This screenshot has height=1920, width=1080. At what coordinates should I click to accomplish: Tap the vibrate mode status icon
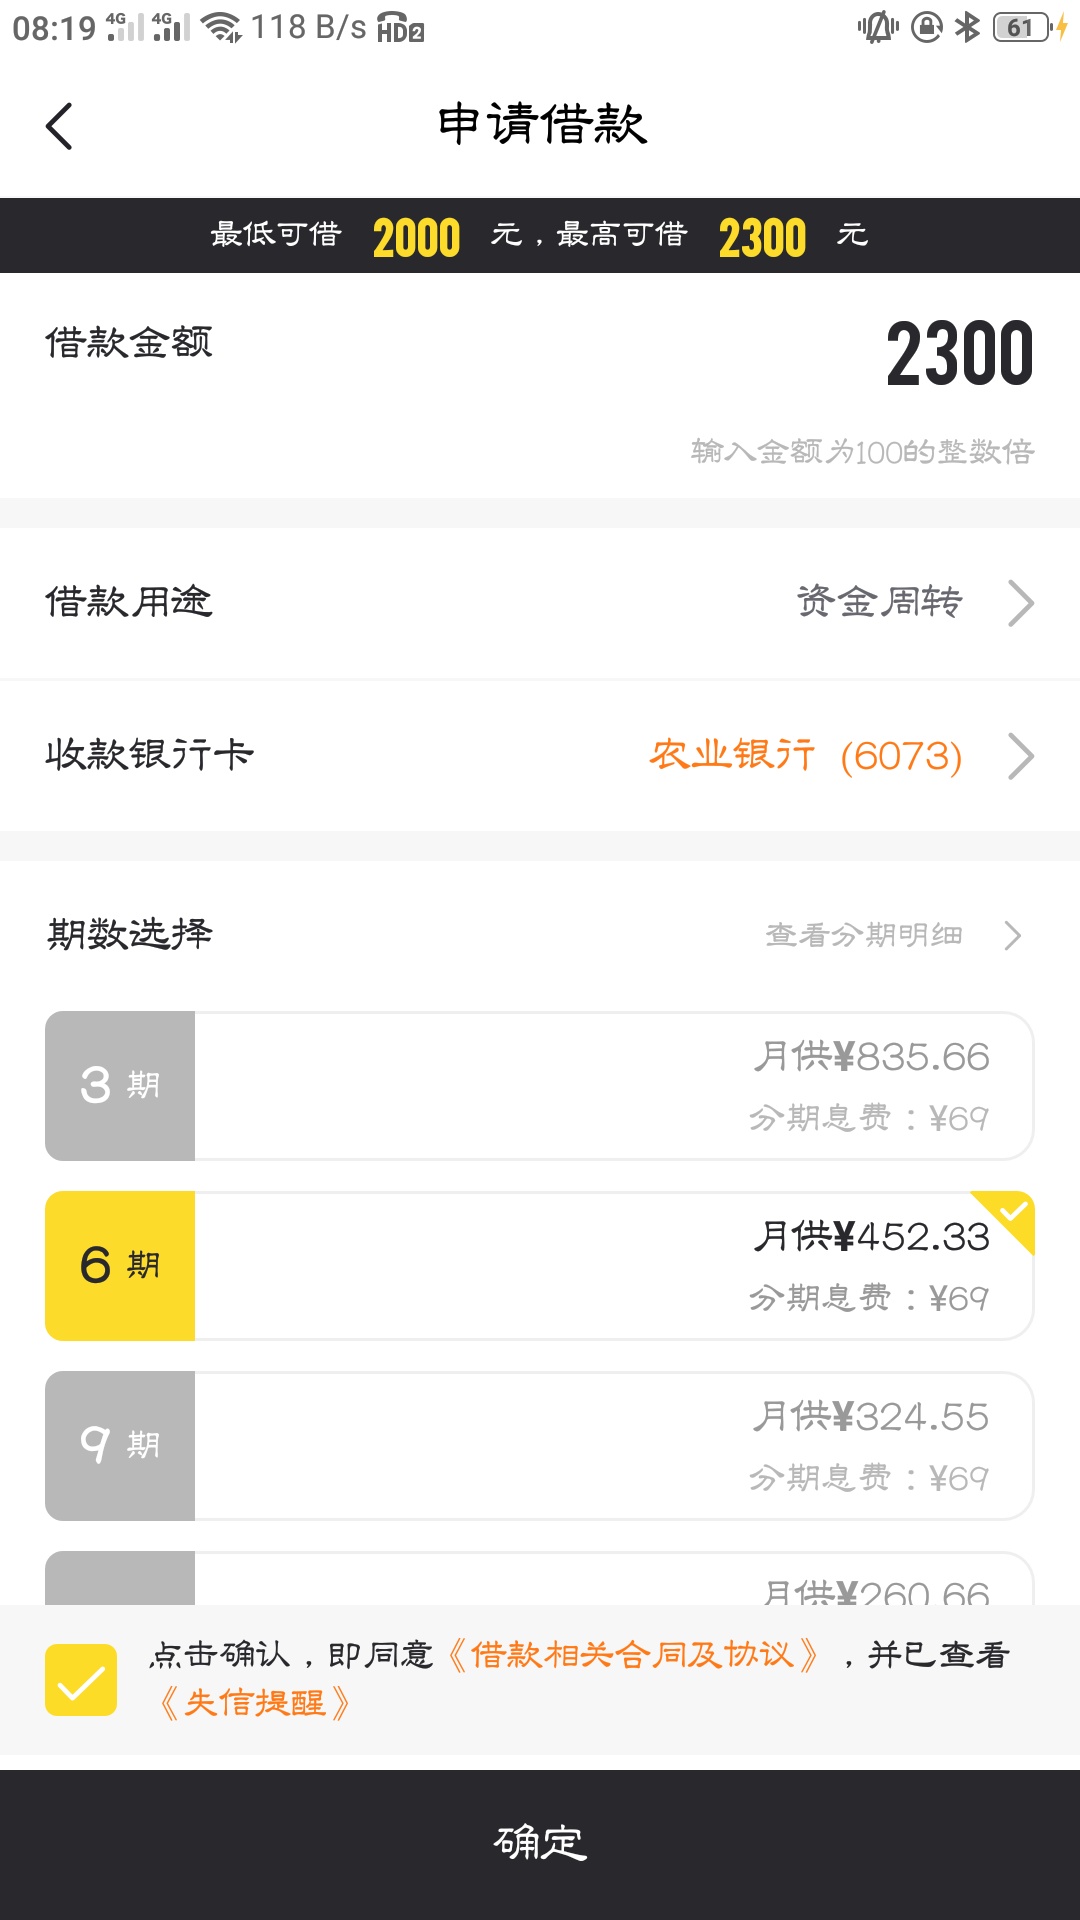coord(878,27)
